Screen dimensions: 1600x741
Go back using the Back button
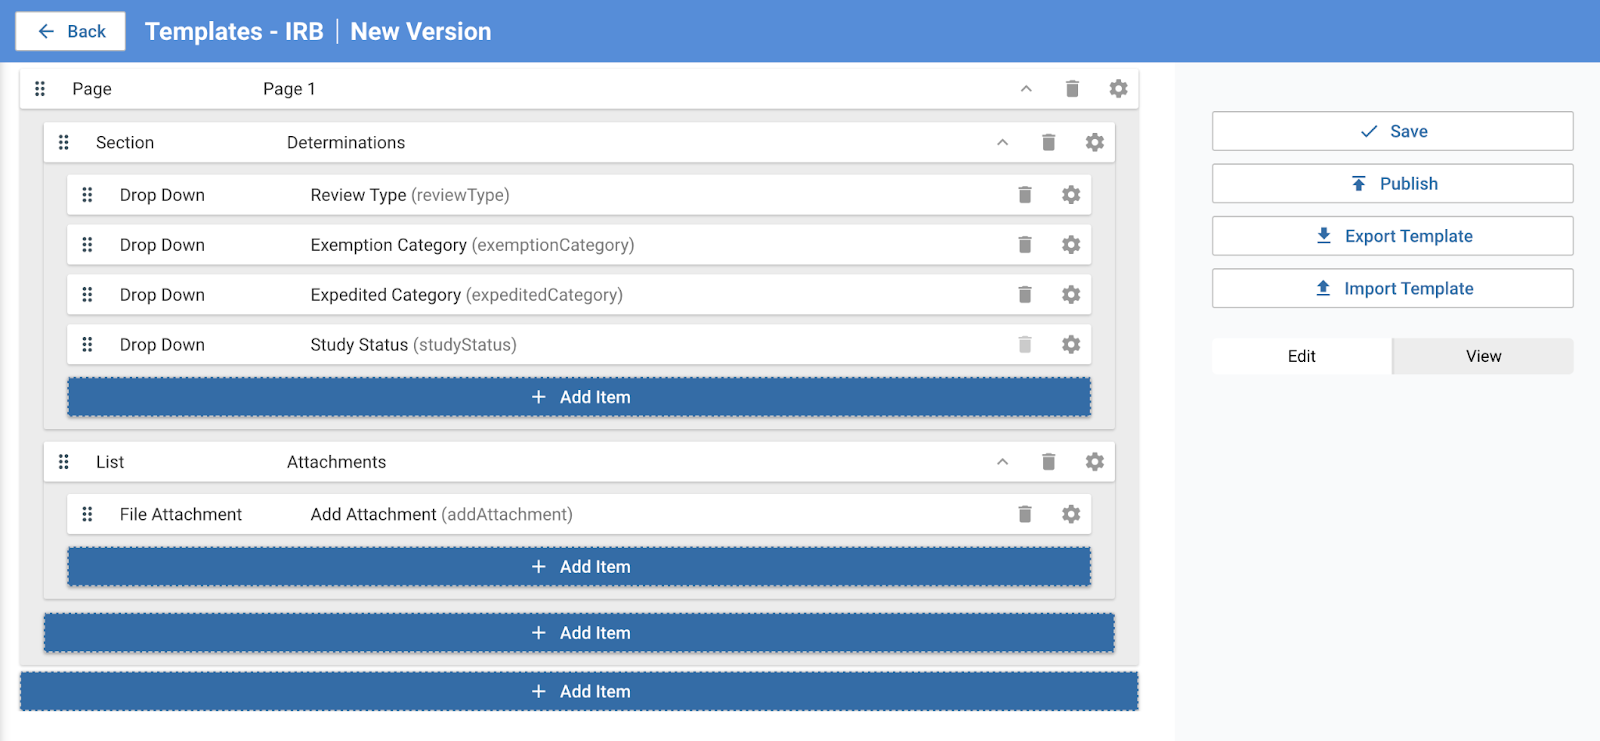71,31
